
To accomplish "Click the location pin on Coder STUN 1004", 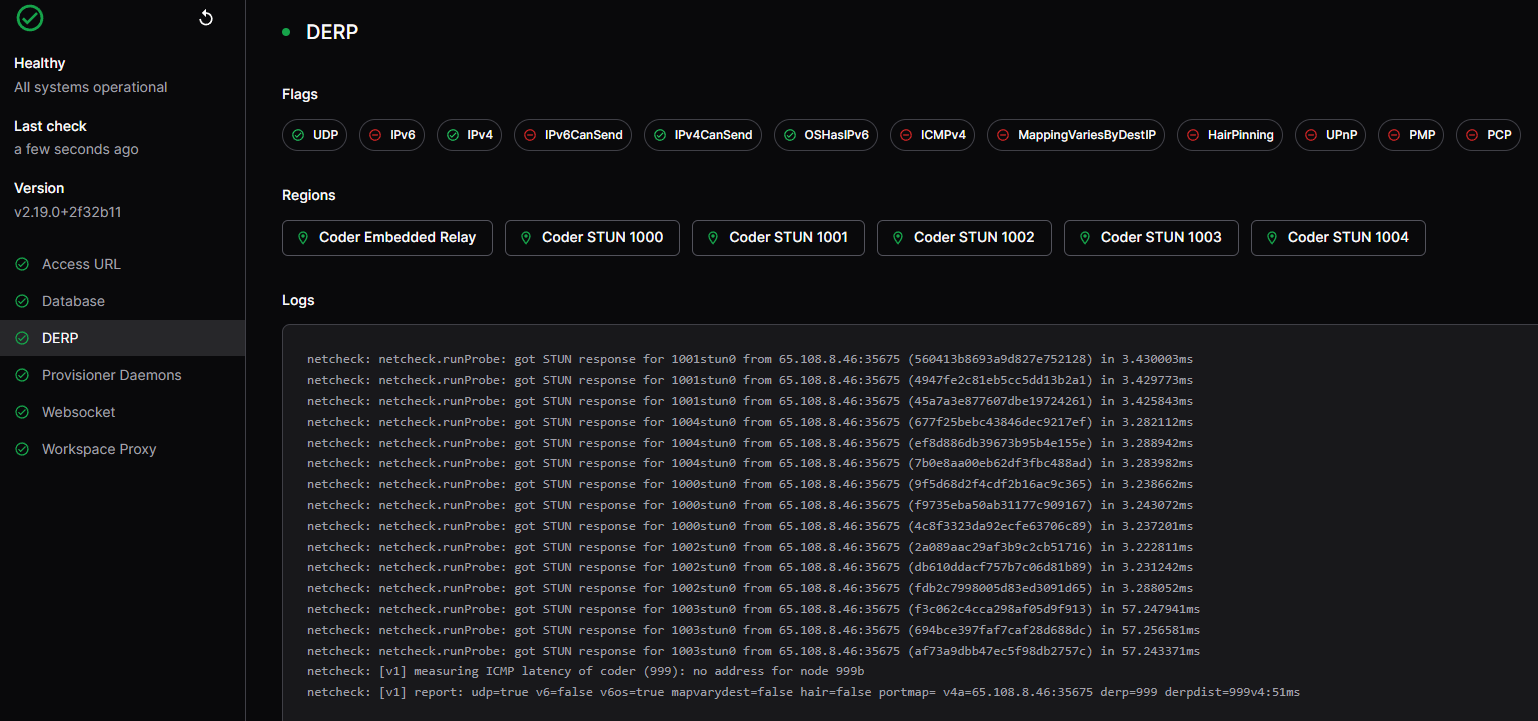I will [1272, 238].
